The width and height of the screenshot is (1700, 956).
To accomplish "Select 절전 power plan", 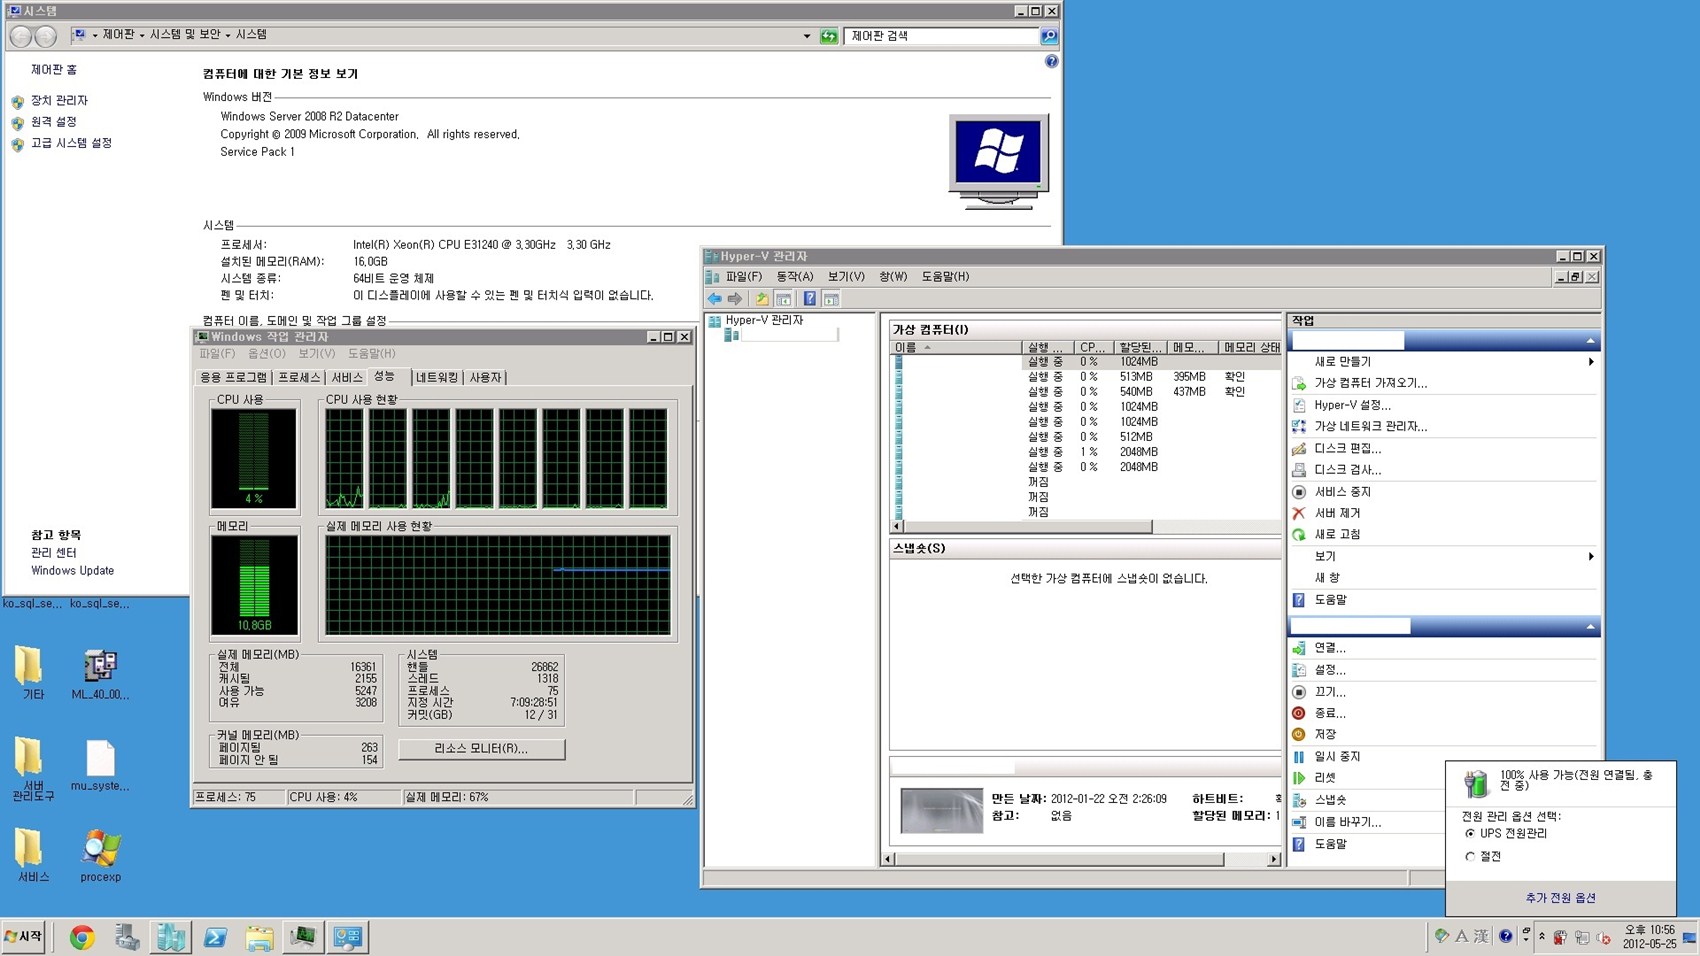I will click(1470, 856).
